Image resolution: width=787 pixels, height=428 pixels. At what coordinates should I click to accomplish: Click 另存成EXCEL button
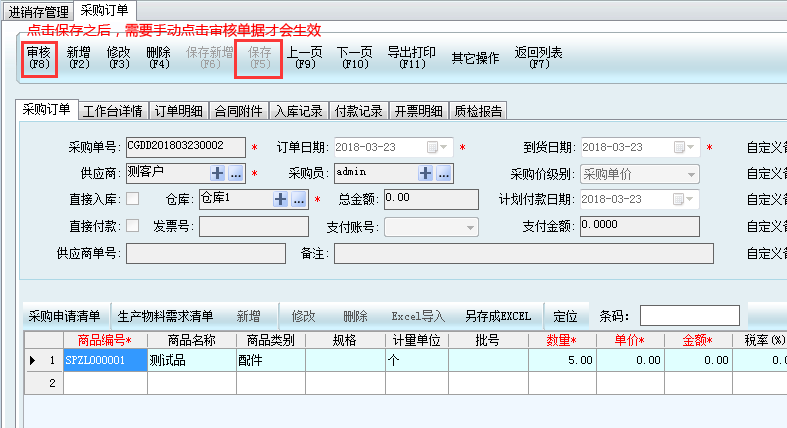[x=498, y=316]
